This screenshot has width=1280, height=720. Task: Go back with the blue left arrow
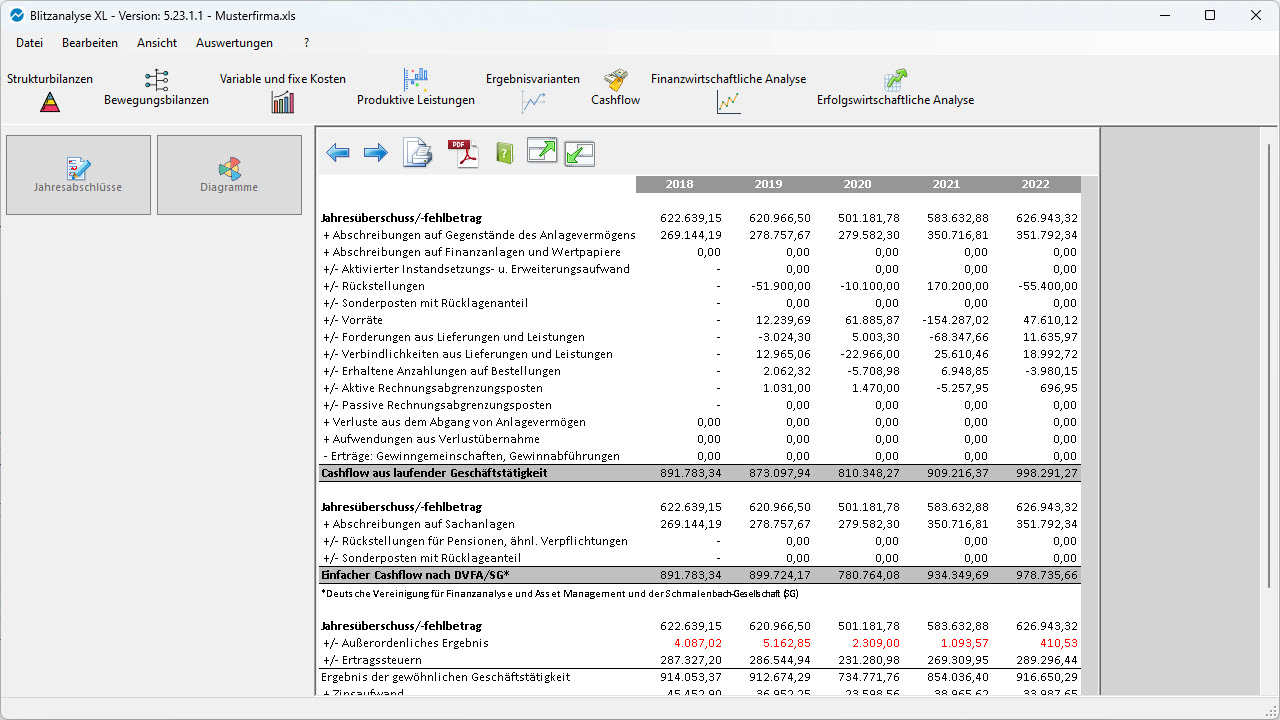click(x=338, y=153)
